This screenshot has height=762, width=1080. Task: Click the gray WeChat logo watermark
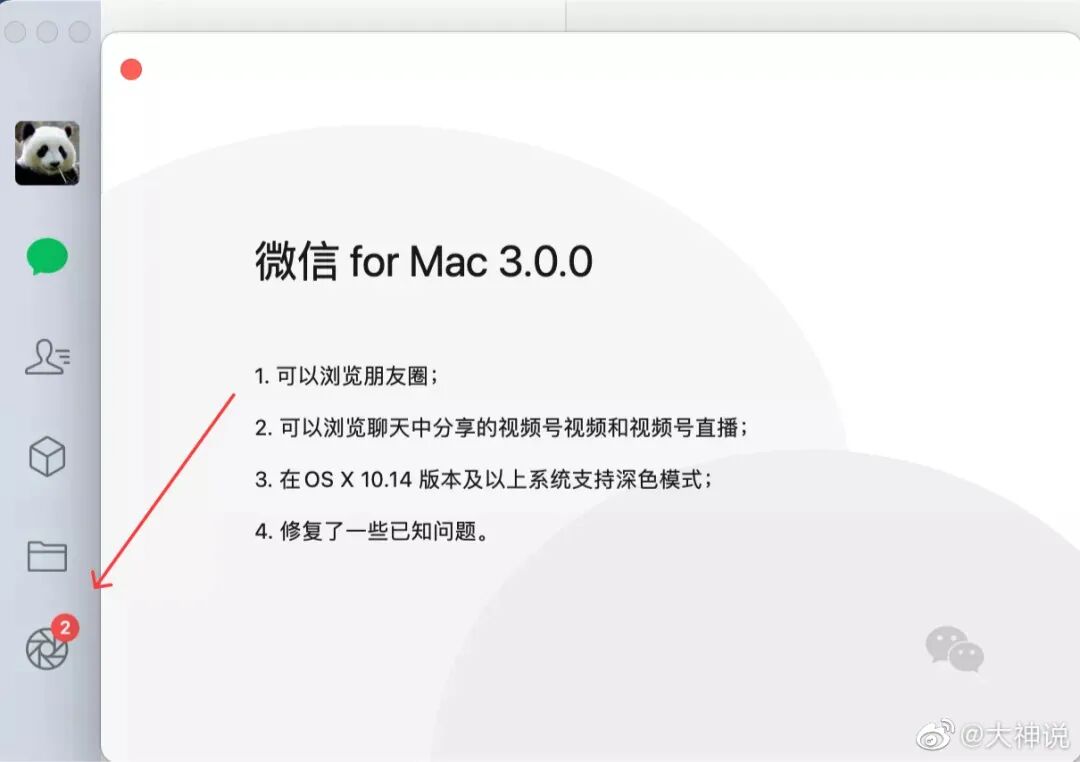tap(955, 649)
